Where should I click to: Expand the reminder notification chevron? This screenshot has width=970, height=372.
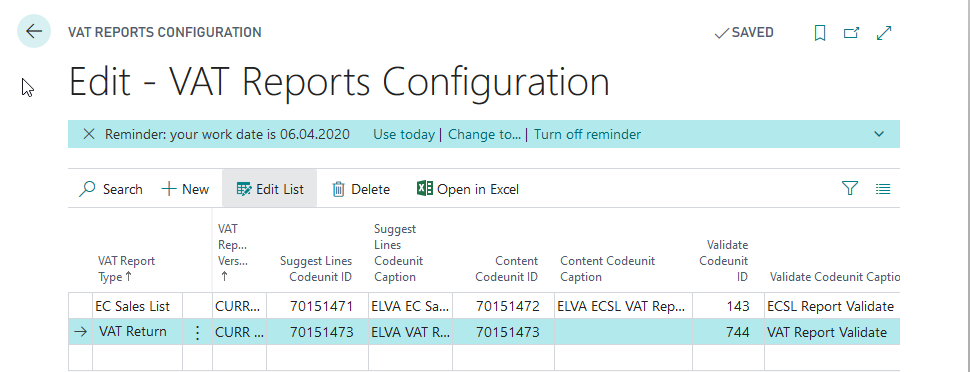tap(879, 134)
